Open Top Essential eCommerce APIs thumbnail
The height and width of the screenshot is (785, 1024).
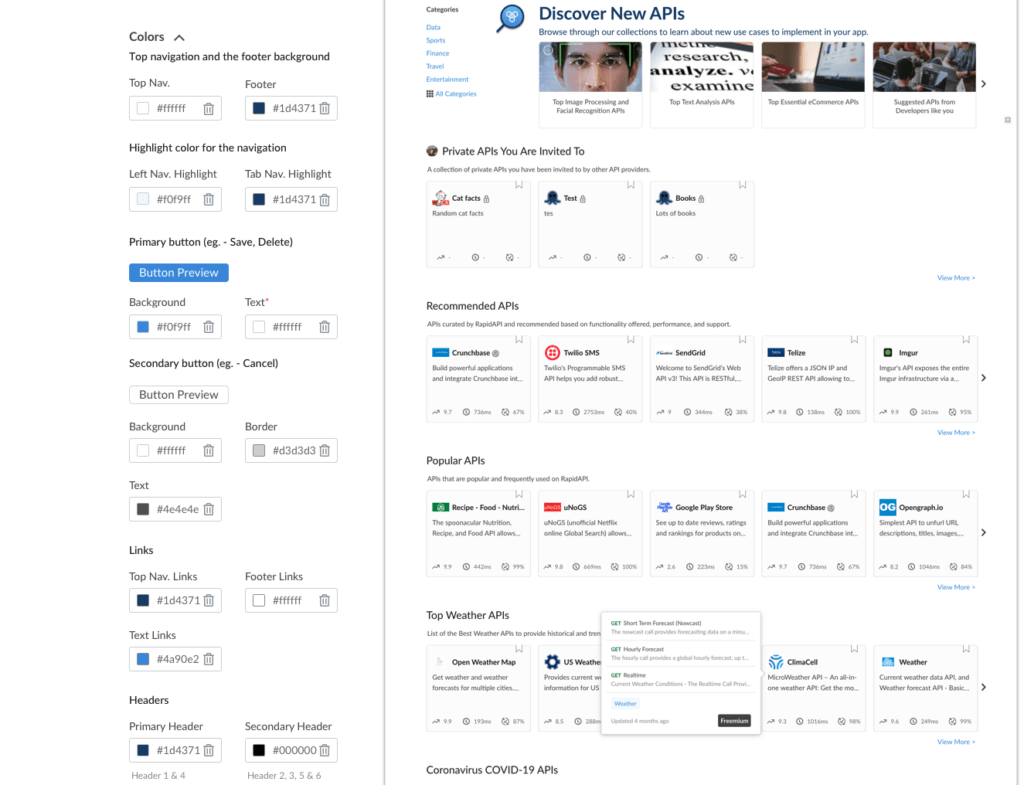tap(813, 67)
